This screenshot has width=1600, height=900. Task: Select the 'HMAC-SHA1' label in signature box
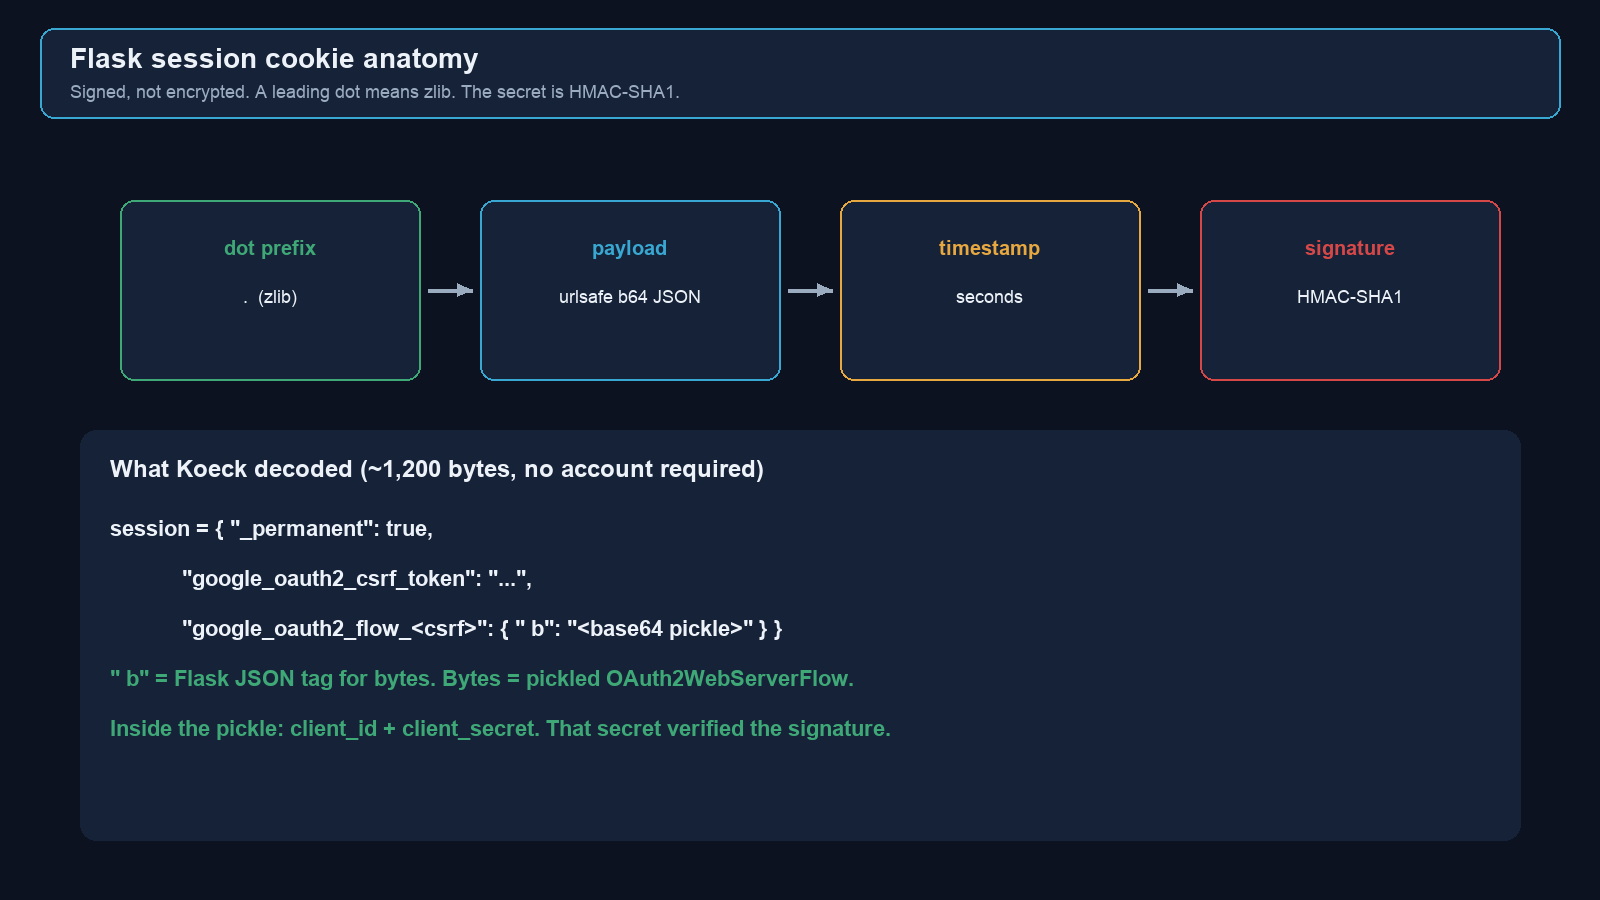1349,297
